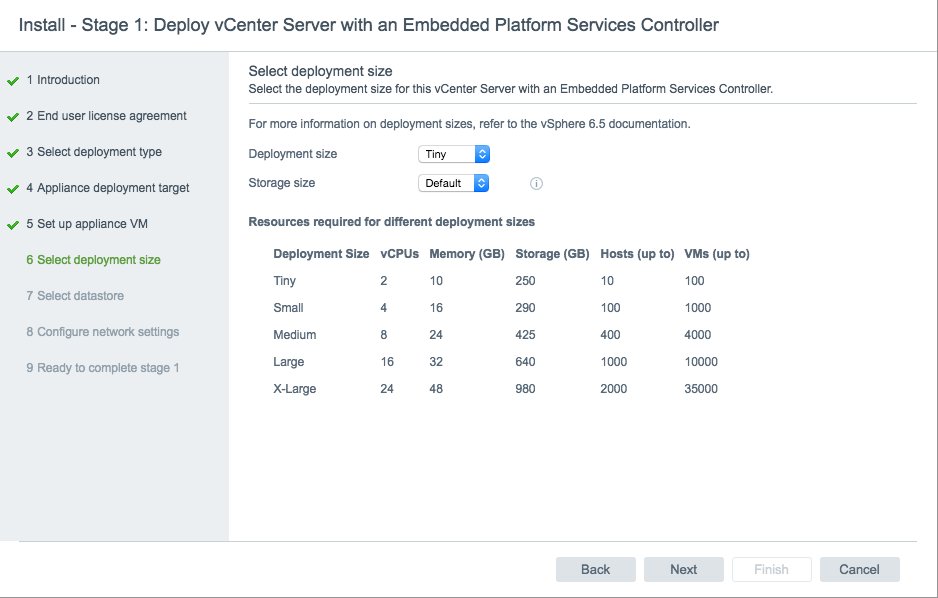Click the Resources required for different deployment sizes heading
The height and width of the screenshot is (598, 938).
pos(391,222)
